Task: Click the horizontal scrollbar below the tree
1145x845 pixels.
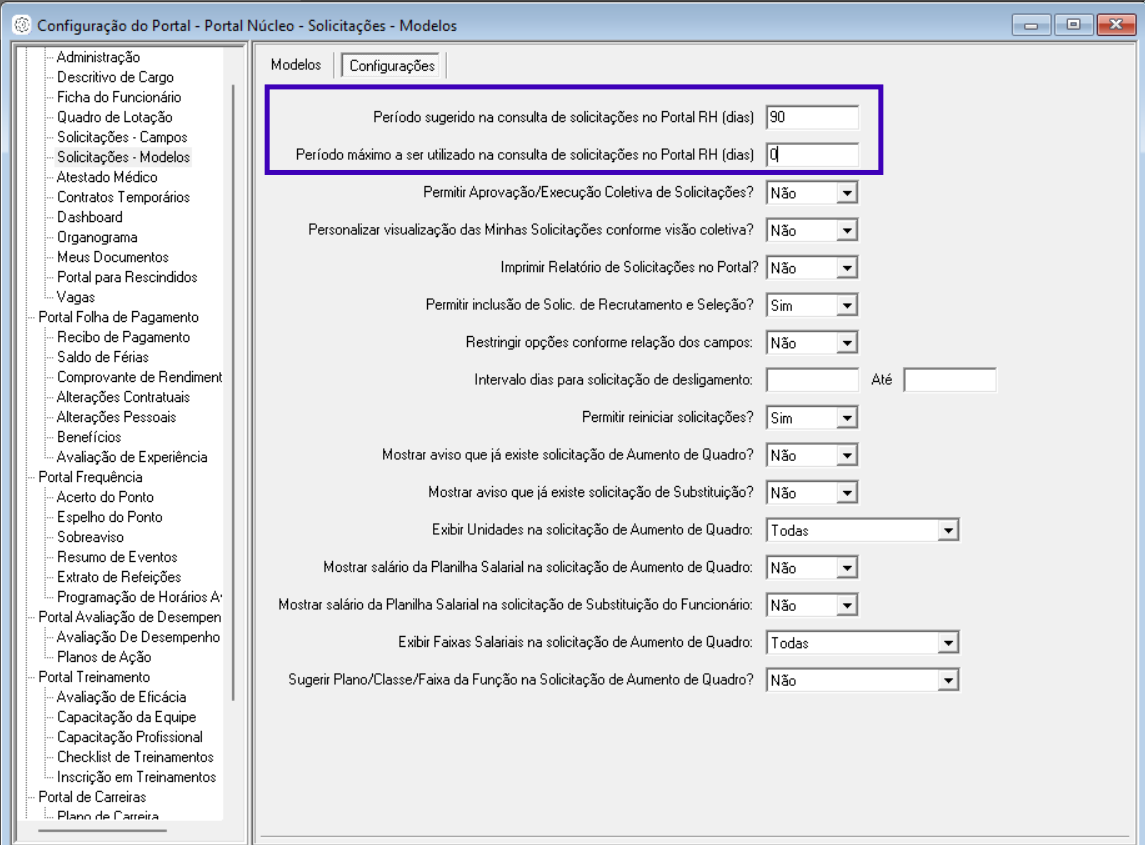Action: coord(102,830)
